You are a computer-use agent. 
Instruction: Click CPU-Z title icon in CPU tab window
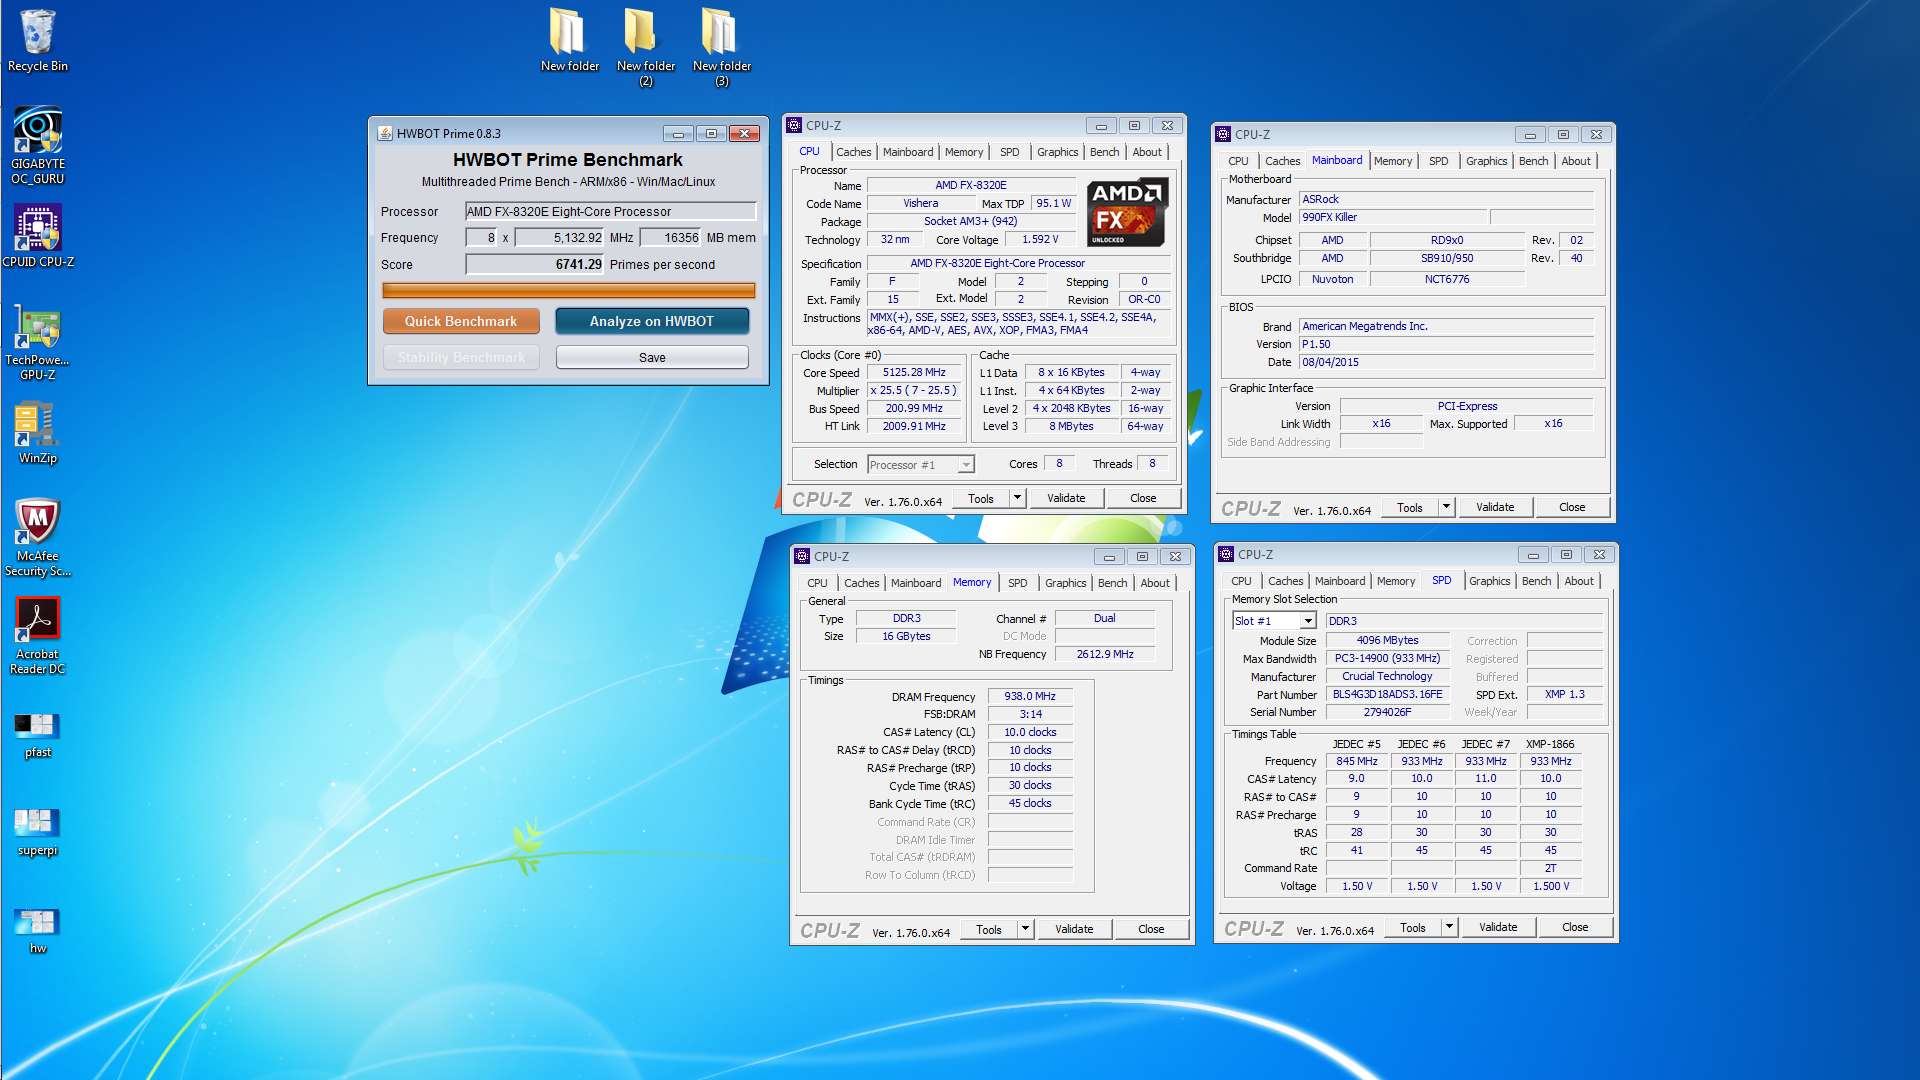click(795, 125)
